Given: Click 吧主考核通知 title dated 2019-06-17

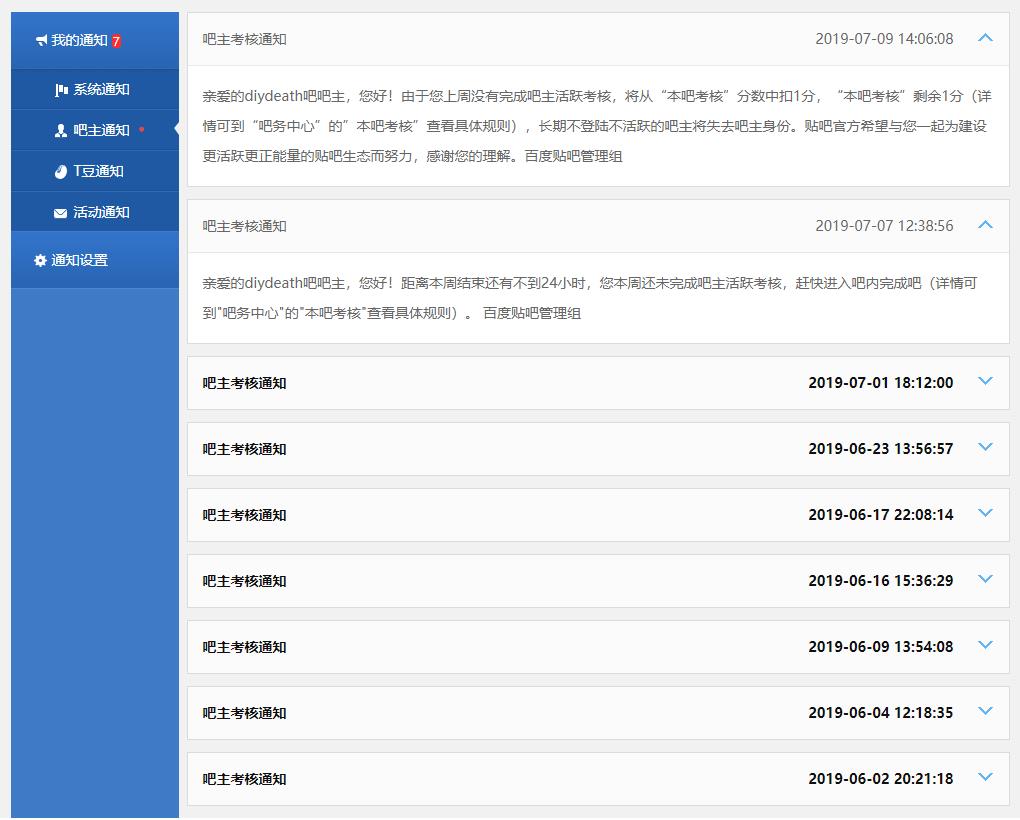Looking at the screenshot, I should [245, 515].
